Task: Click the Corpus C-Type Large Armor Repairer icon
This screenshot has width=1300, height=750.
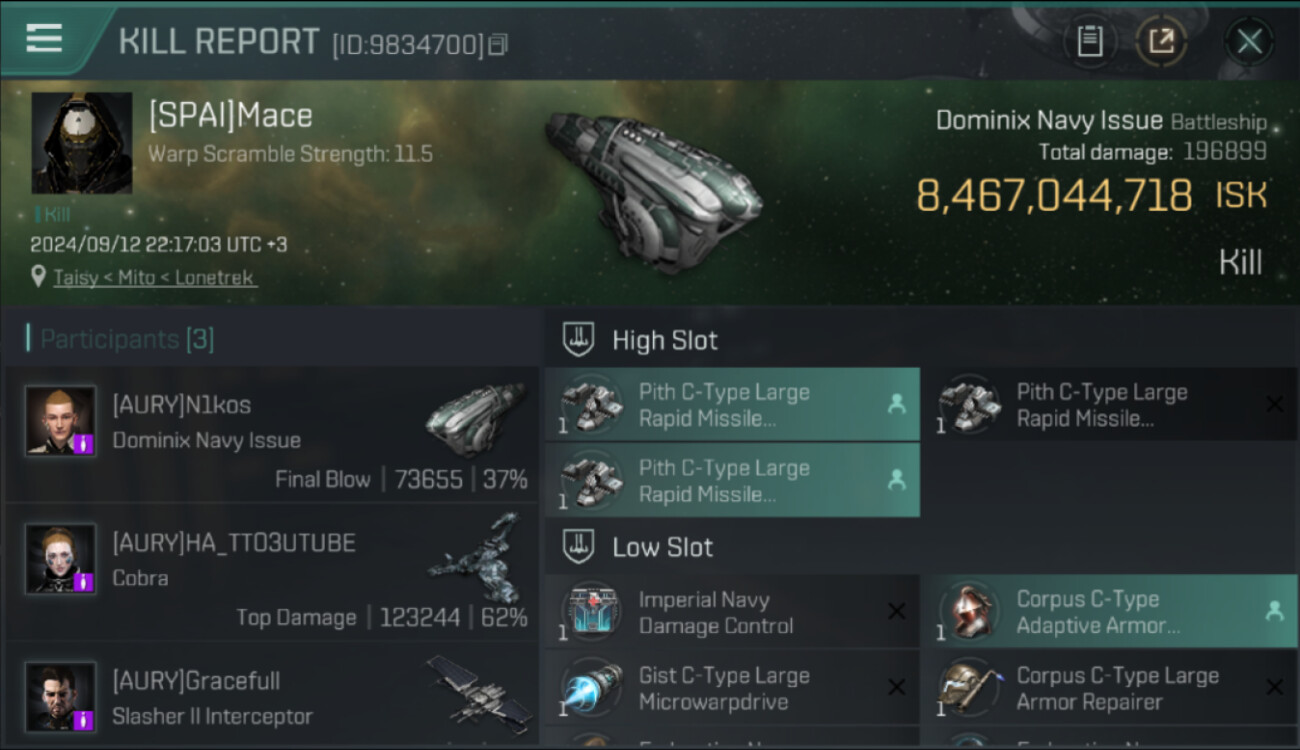Action: [x=969, y=688]
